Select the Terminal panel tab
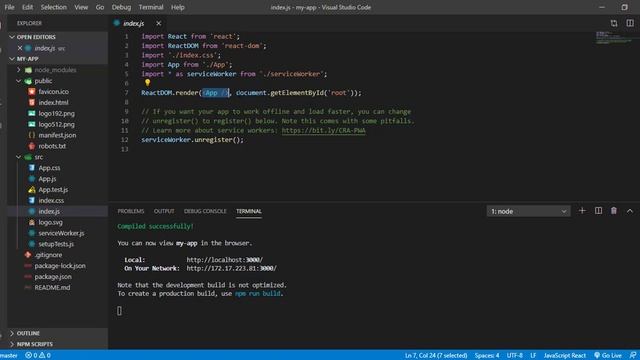Viewport: 640px width, 360px height. tap(249, 211)
